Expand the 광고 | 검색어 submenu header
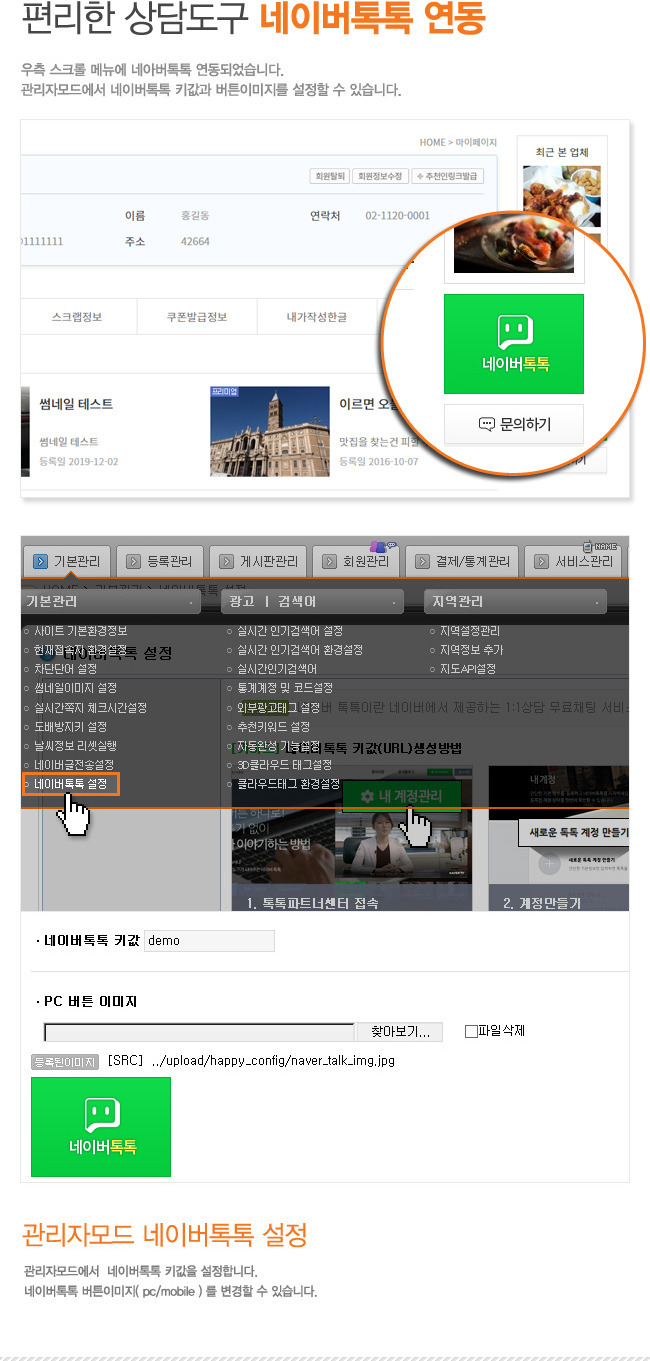The image size is (650, 1361). (x=314, y=602)
